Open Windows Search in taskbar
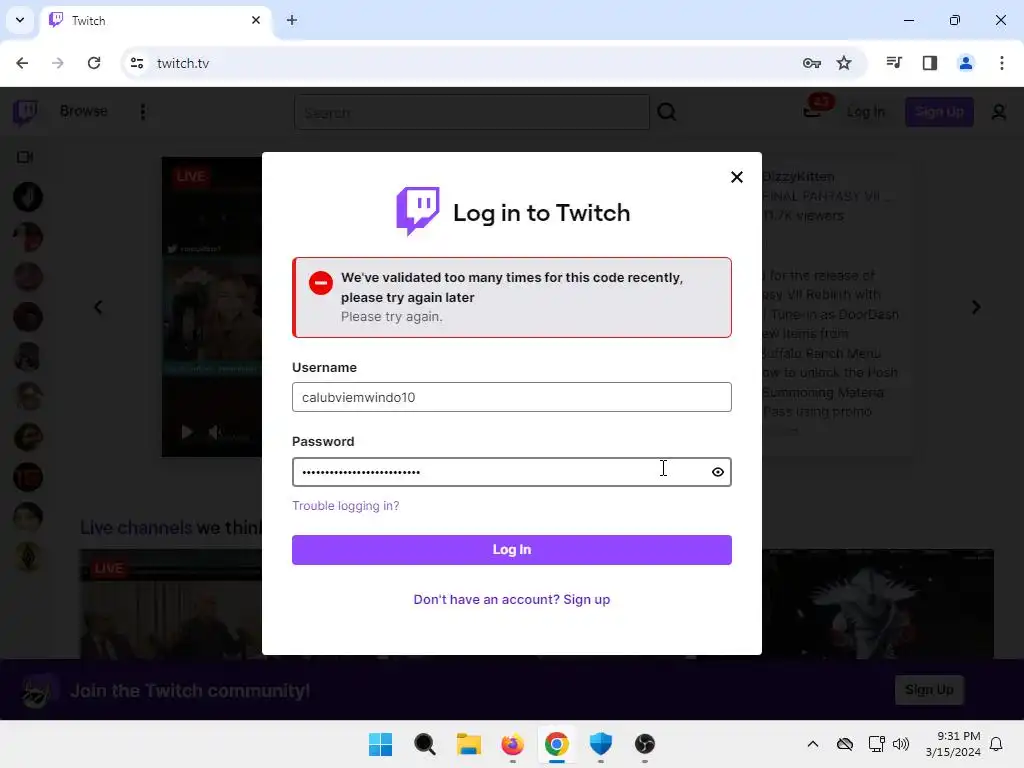Screen dimensions: 1024x768 pyautogui.click(x=424, y=744)
